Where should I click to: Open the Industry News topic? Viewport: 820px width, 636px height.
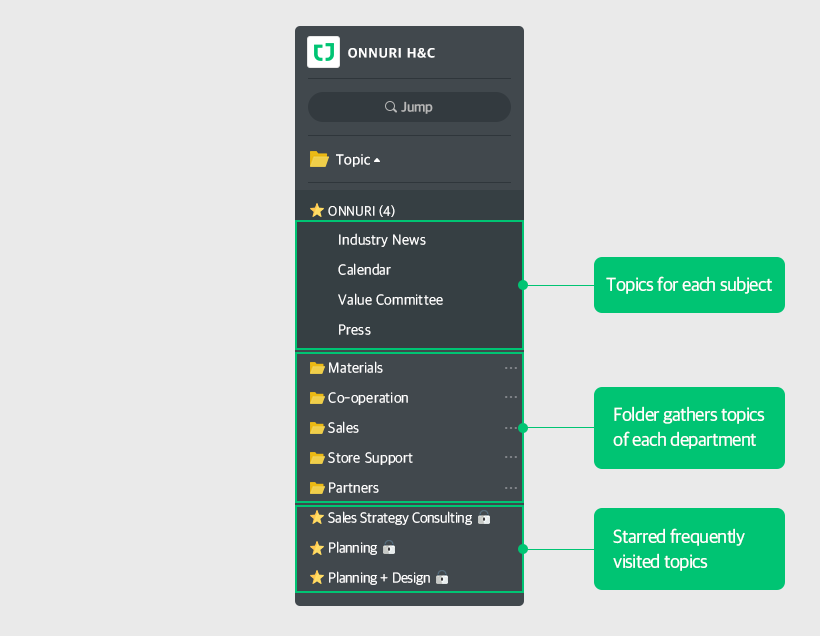(x=381, y=240)
